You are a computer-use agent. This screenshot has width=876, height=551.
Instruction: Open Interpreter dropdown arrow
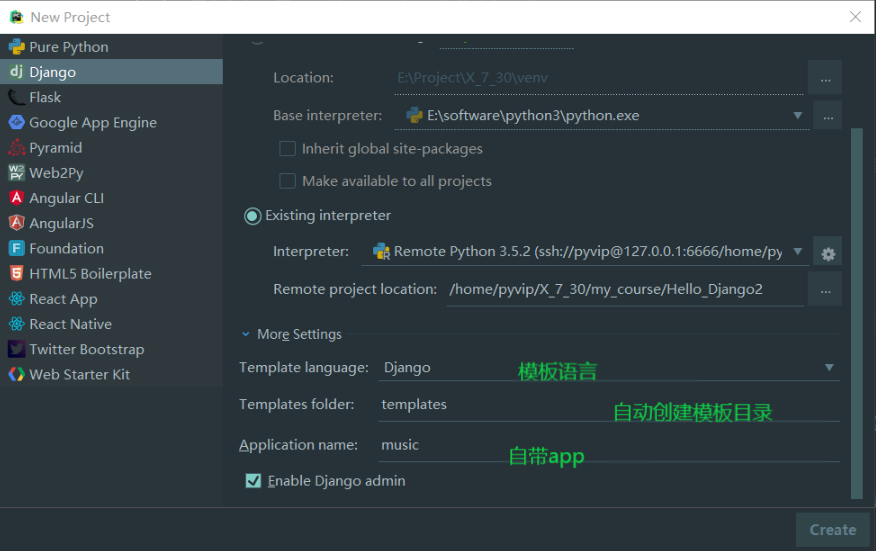pos(798,251)
